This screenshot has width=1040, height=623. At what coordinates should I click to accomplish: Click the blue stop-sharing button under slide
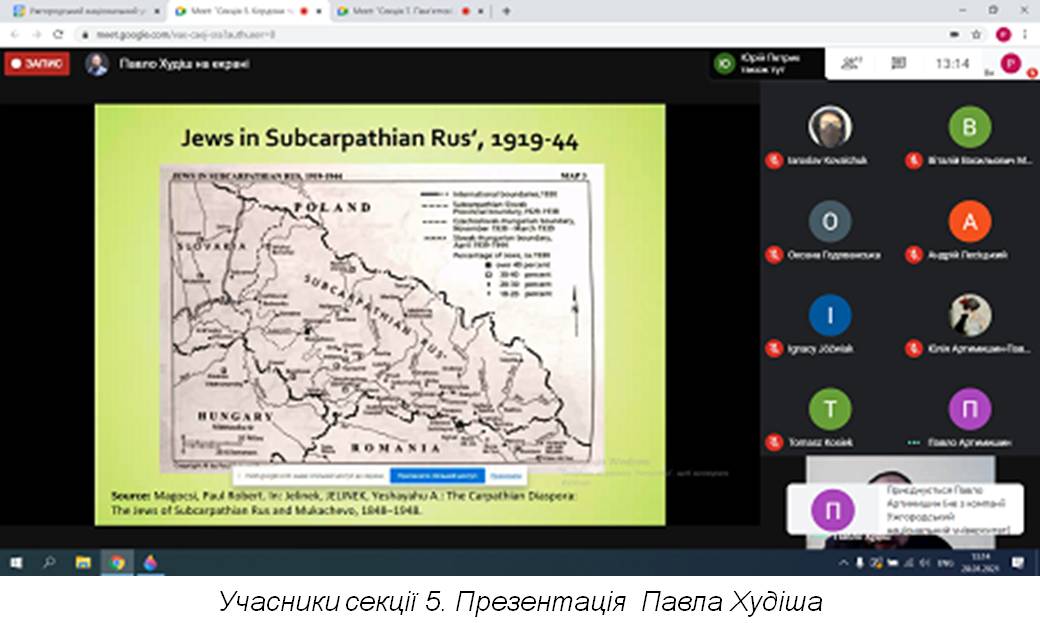click(437, 476)
